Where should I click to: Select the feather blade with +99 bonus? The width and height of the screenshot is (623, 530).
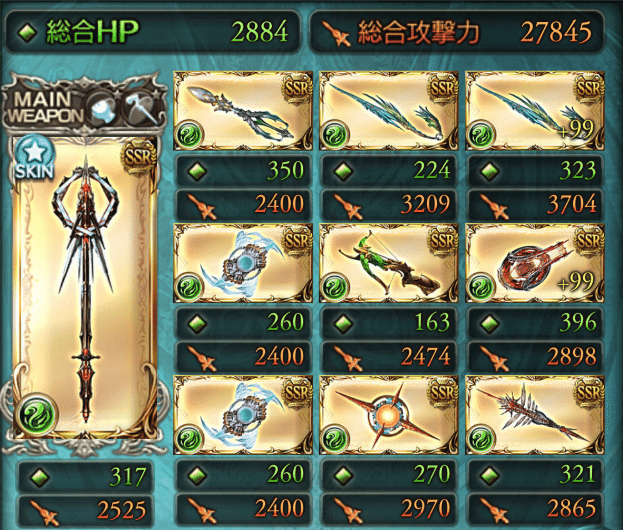click(x=535, y=110)
